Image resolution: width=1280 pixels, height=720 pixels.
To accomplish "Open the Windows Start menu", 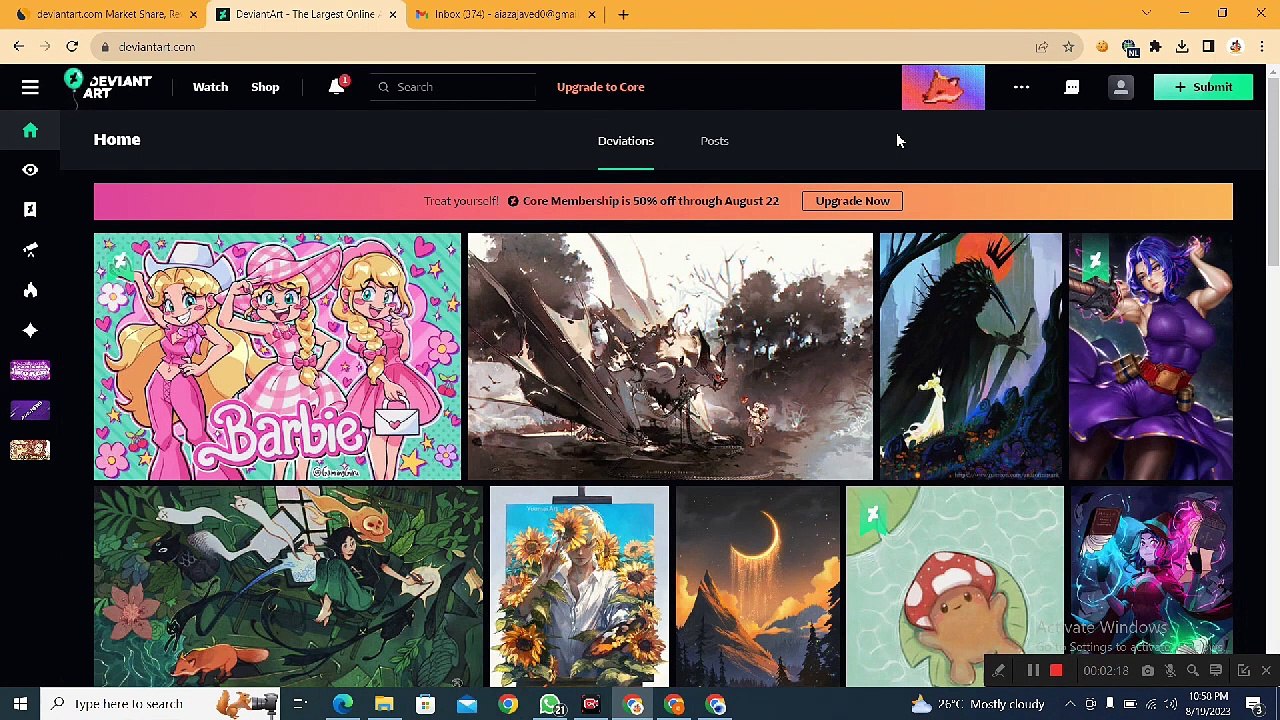I will (20, 704).
